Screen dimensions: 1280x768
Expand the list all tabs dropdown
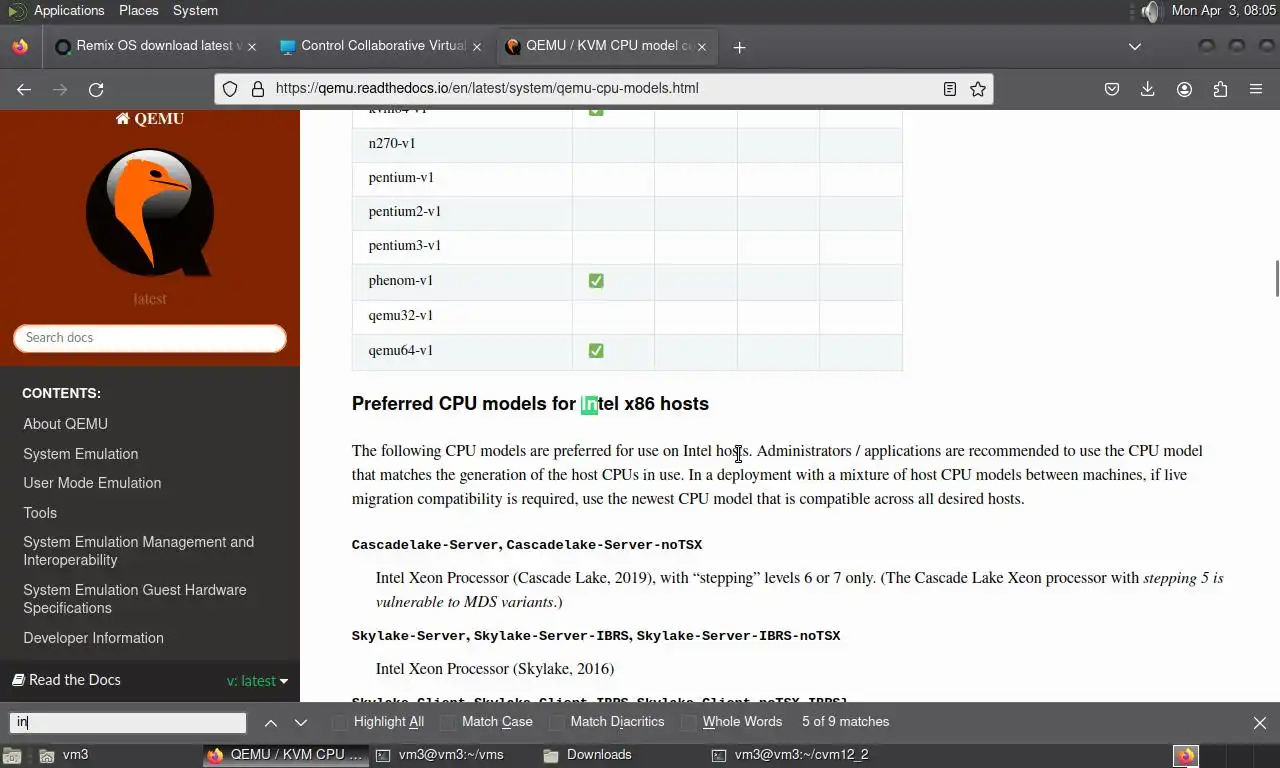pyautogui.click(x=1135, y=47)
